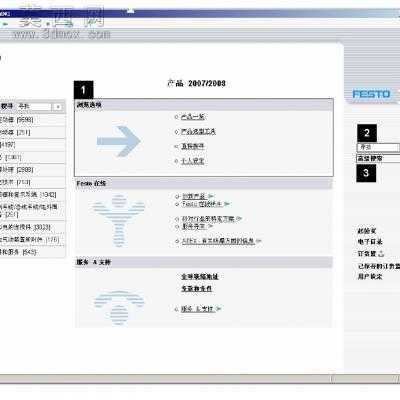Open the Festo 在线 link starting with 'Festo'

point(202,204)
